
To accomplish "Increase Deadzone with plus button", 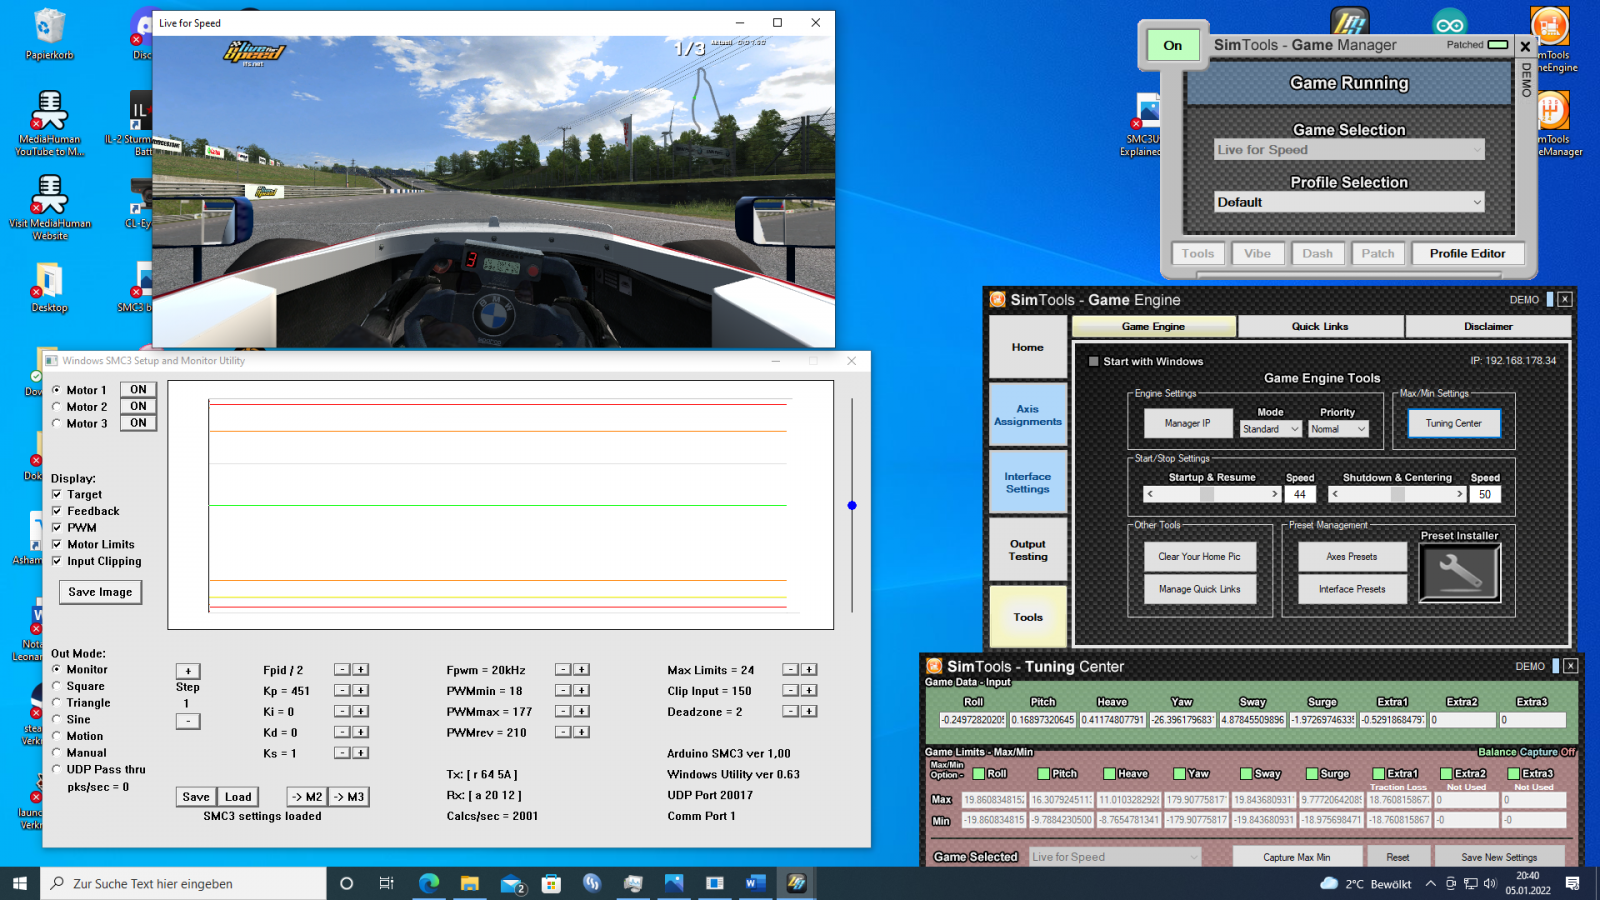I will tap(809, 712).
